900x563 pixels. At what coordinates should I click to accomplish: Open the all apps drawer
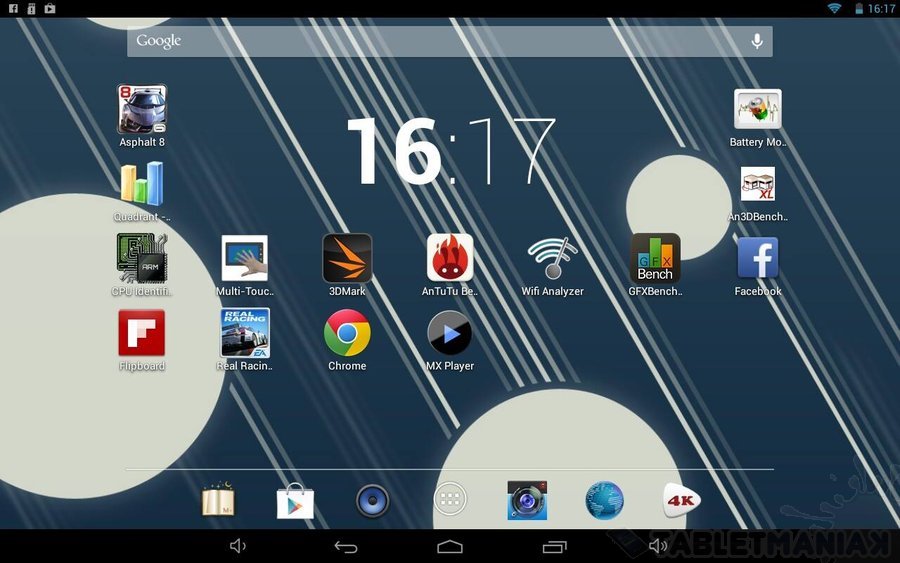450,500
